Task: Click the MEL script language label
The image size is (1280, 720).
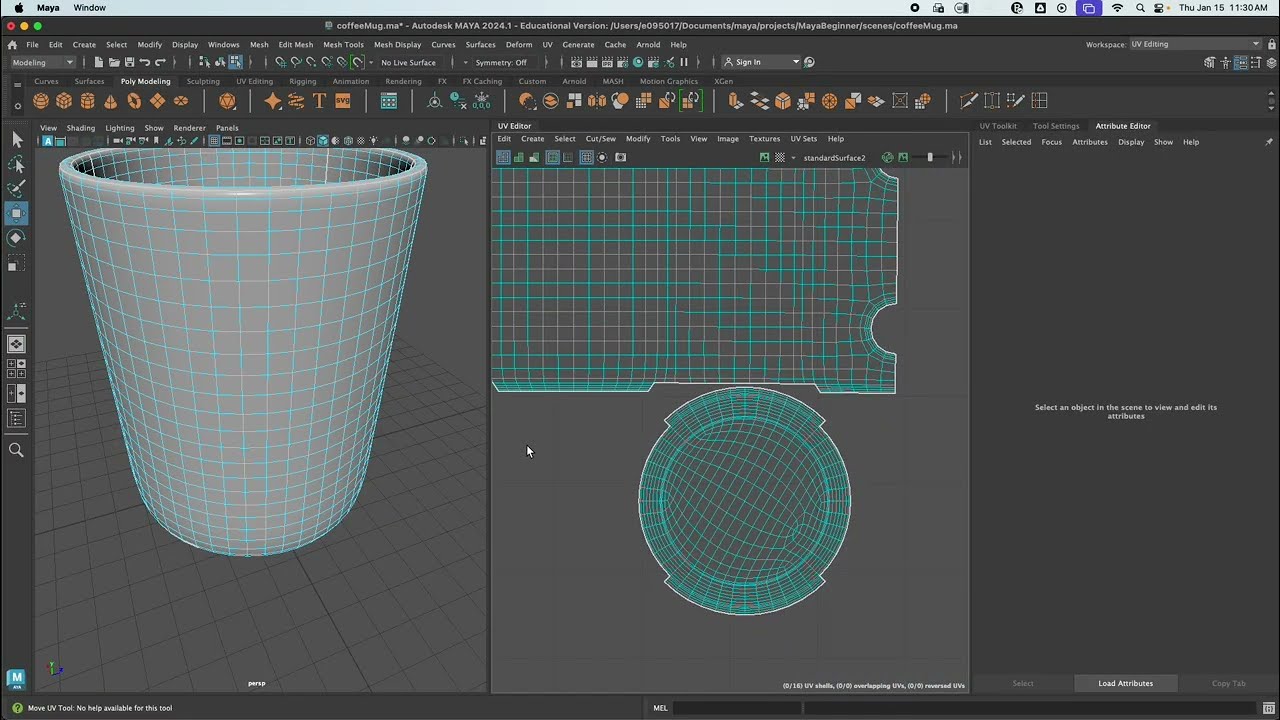Action: coord(660,708)
